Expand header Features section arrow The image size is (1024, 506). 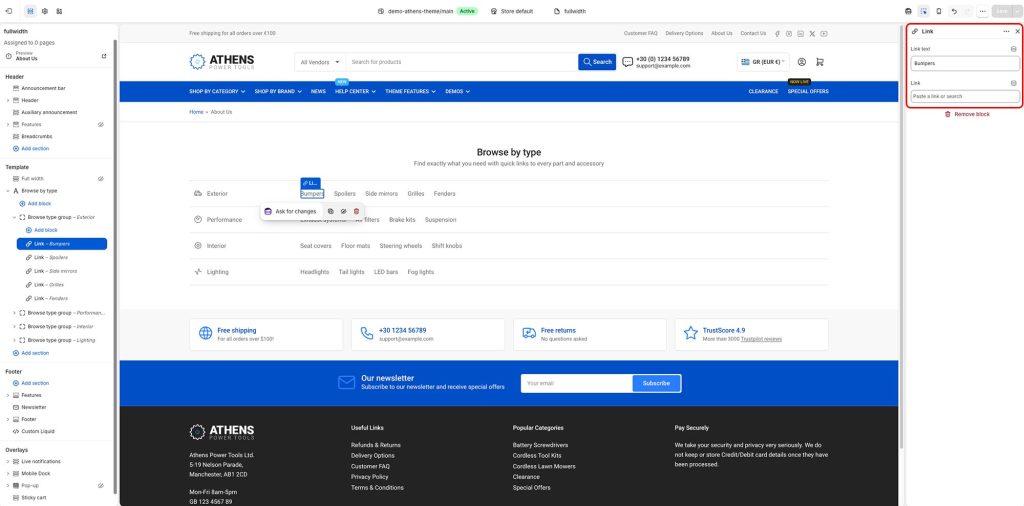coord(8,124)
